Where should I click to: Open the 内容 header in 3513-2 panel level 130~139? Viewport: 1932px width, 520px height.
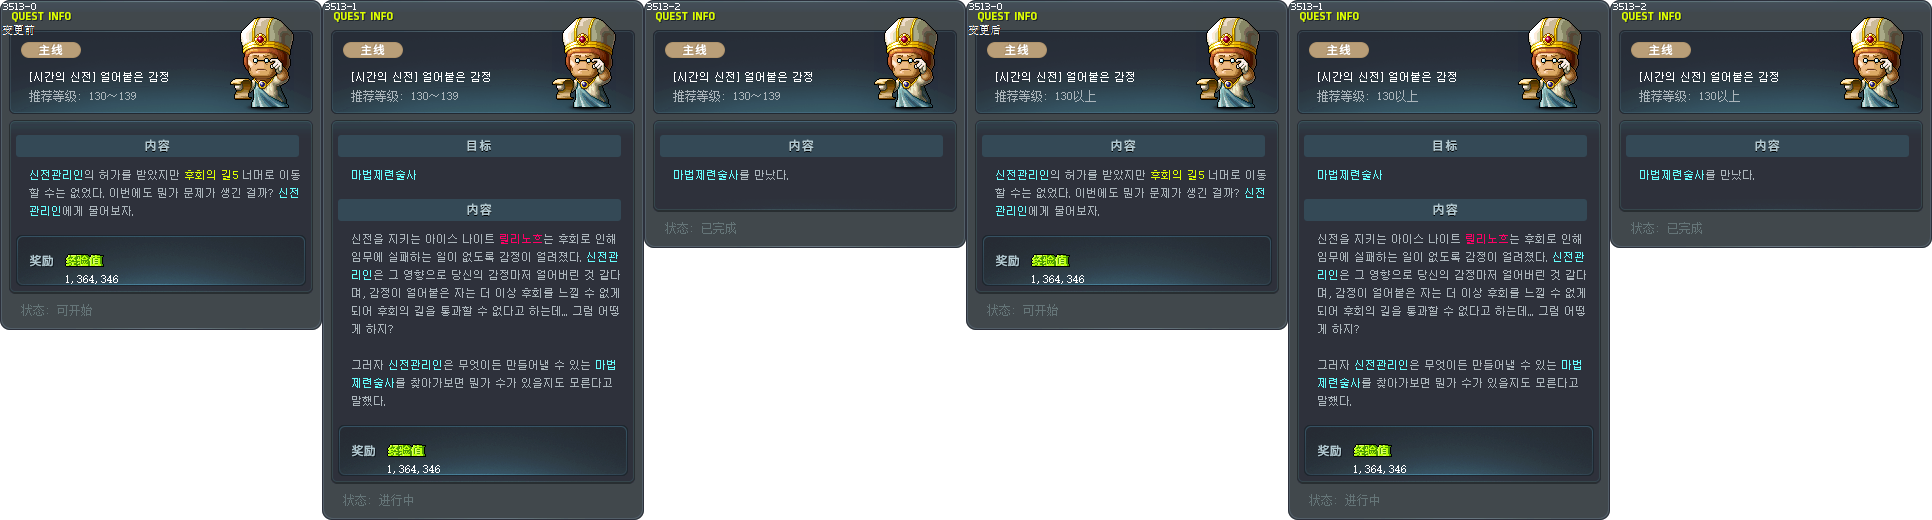point(801,145)
